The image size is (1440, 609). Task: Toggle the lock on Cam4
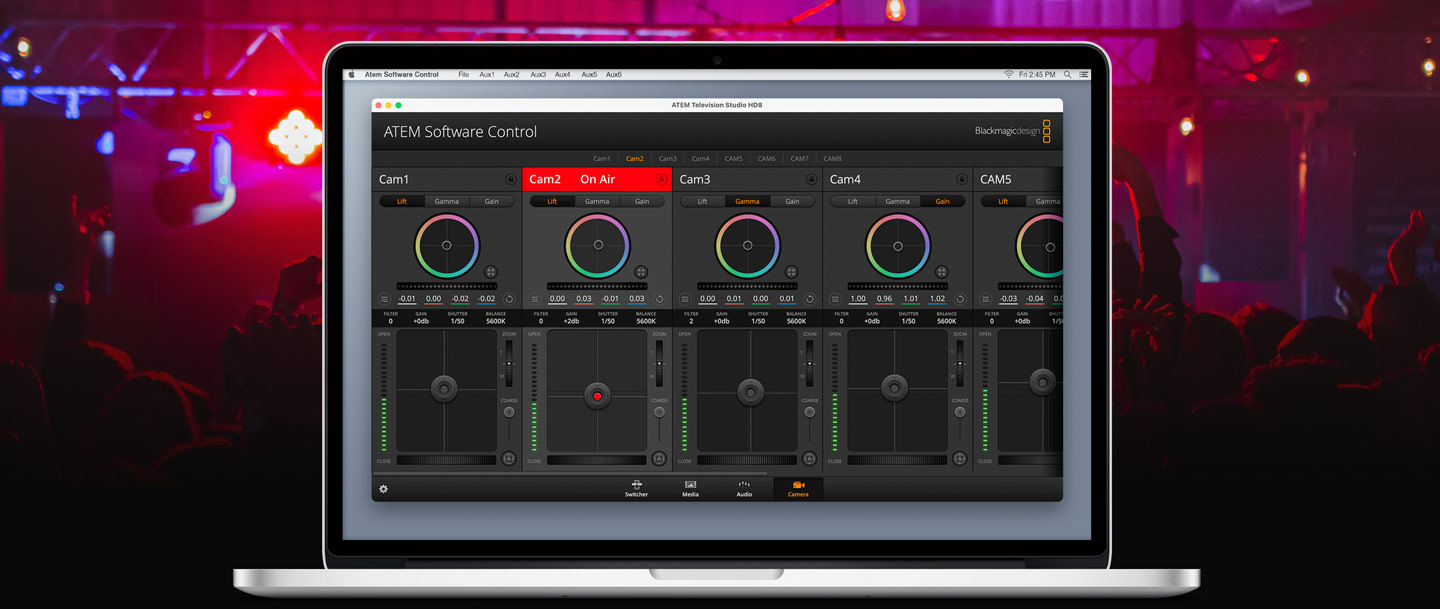click(x=961, y=180)
